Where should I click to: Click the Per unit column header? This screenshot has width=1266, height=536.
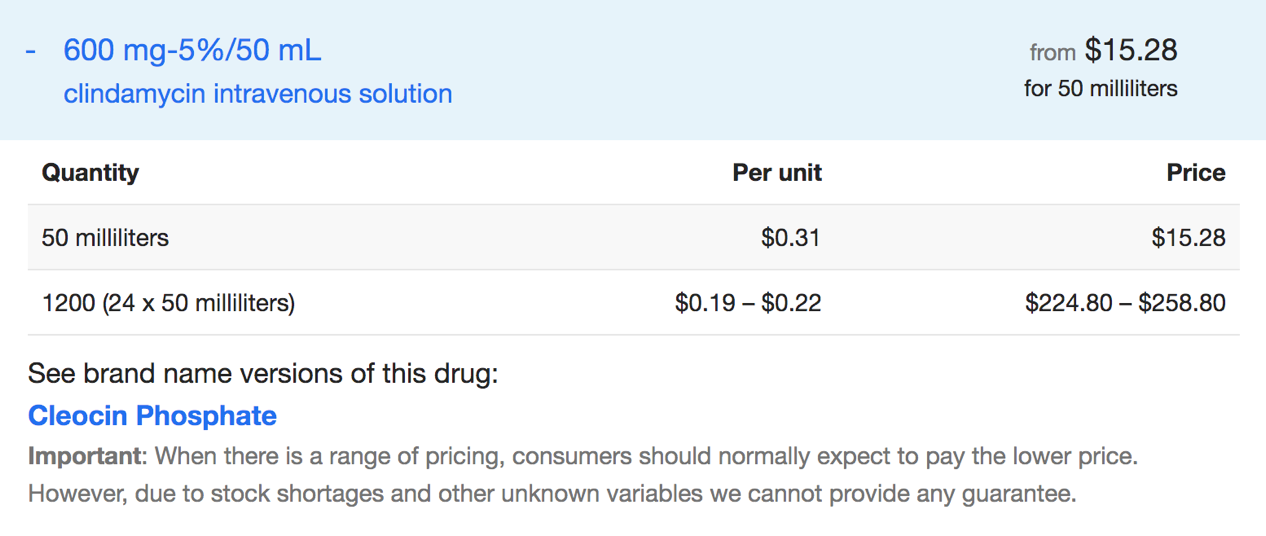click(777, 172)
